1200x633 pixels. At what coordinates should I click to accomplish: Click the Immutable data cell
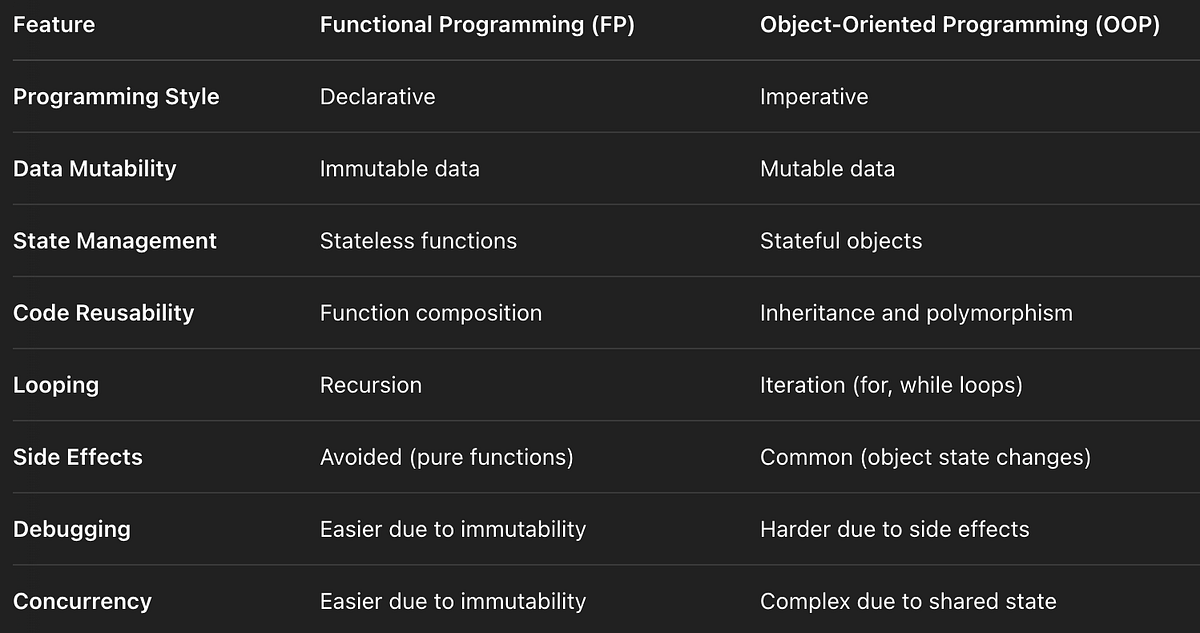click(399, 169)
